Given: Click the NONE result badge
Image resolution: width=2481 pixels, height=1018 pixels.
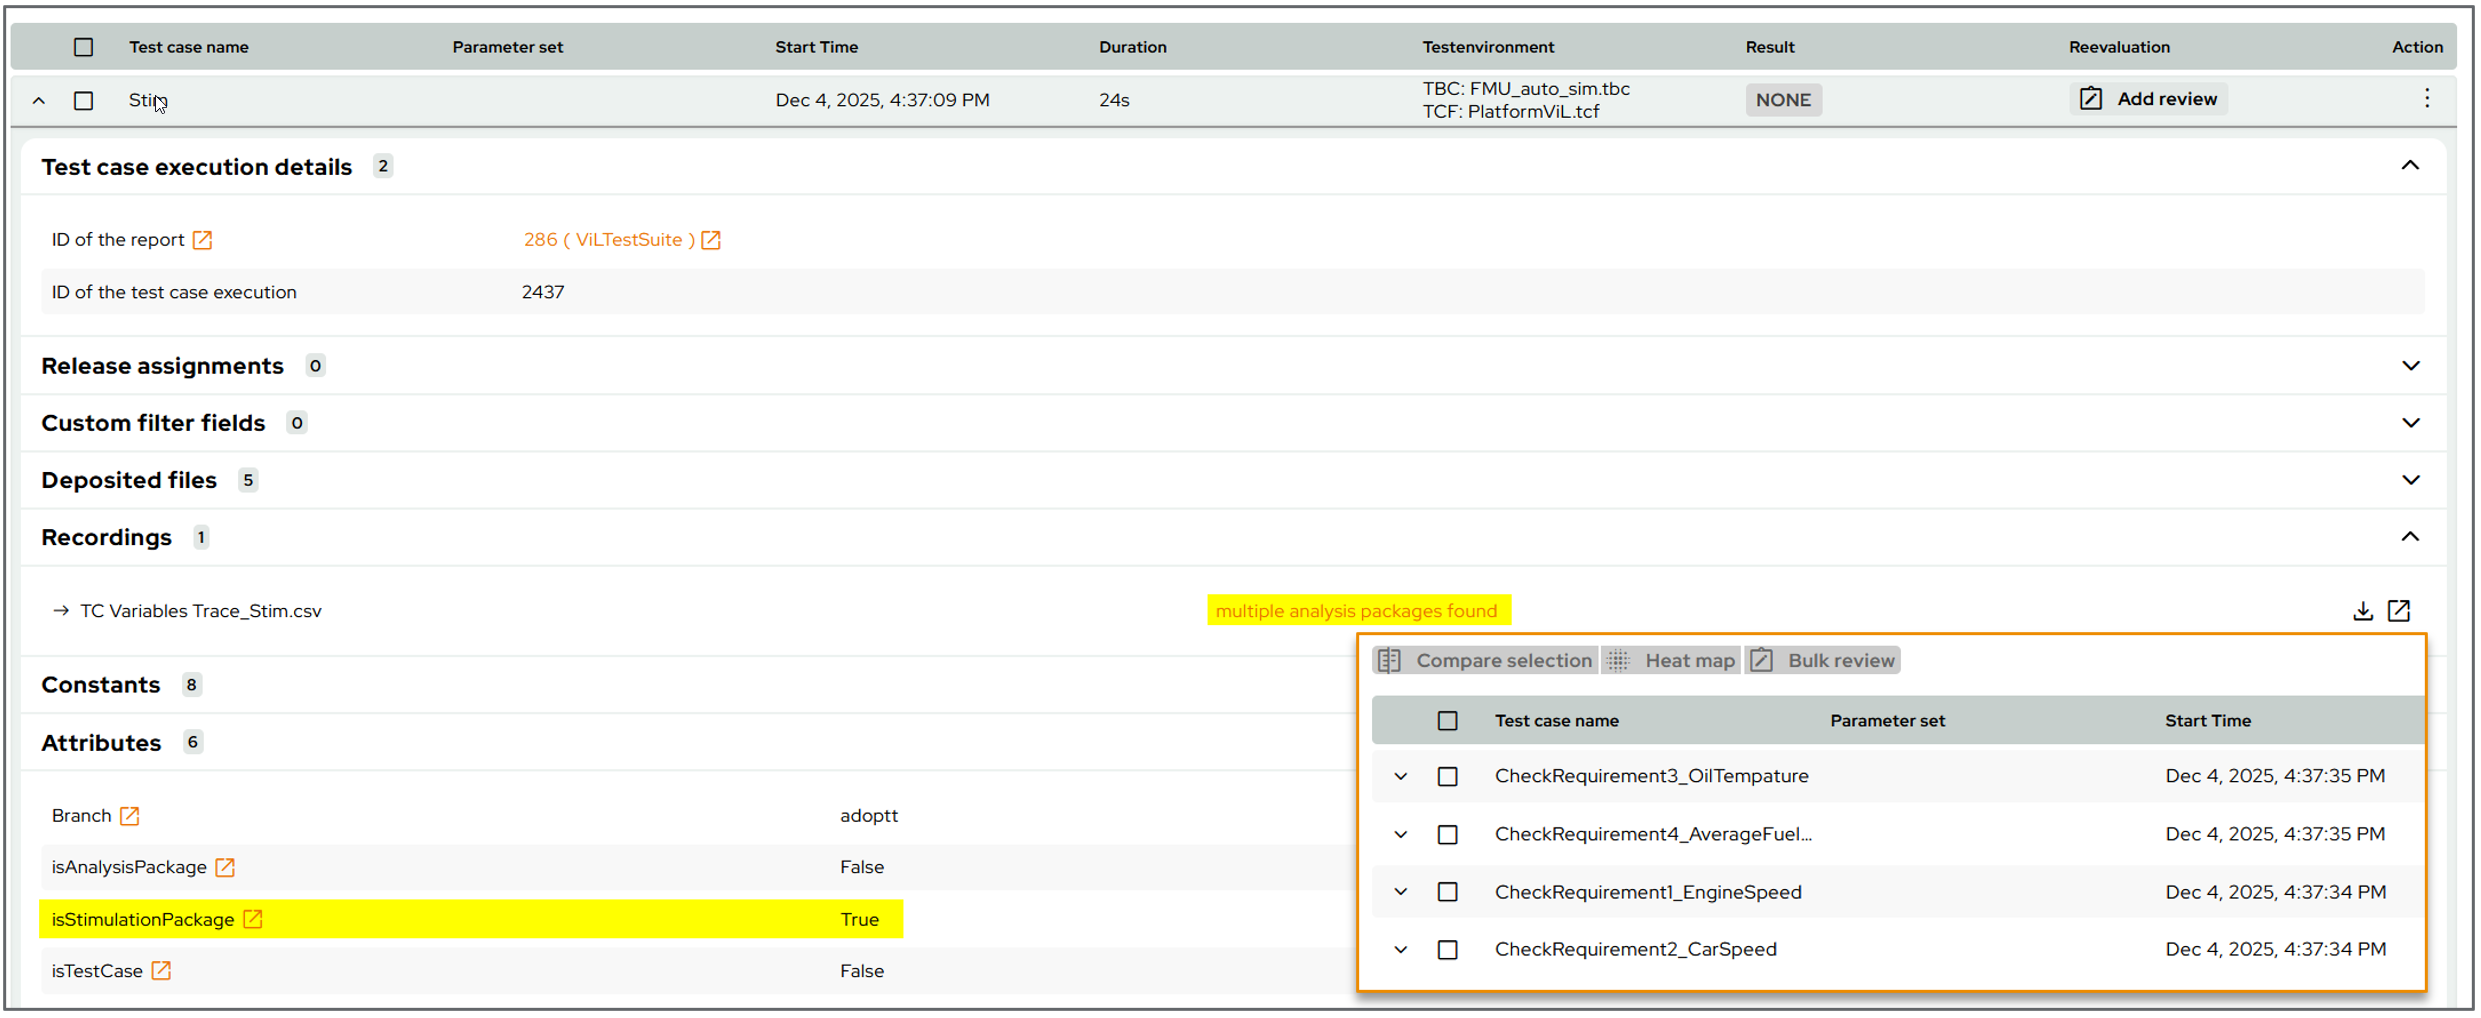Looking at the screenshot, I should click(x=1783, y=99).
